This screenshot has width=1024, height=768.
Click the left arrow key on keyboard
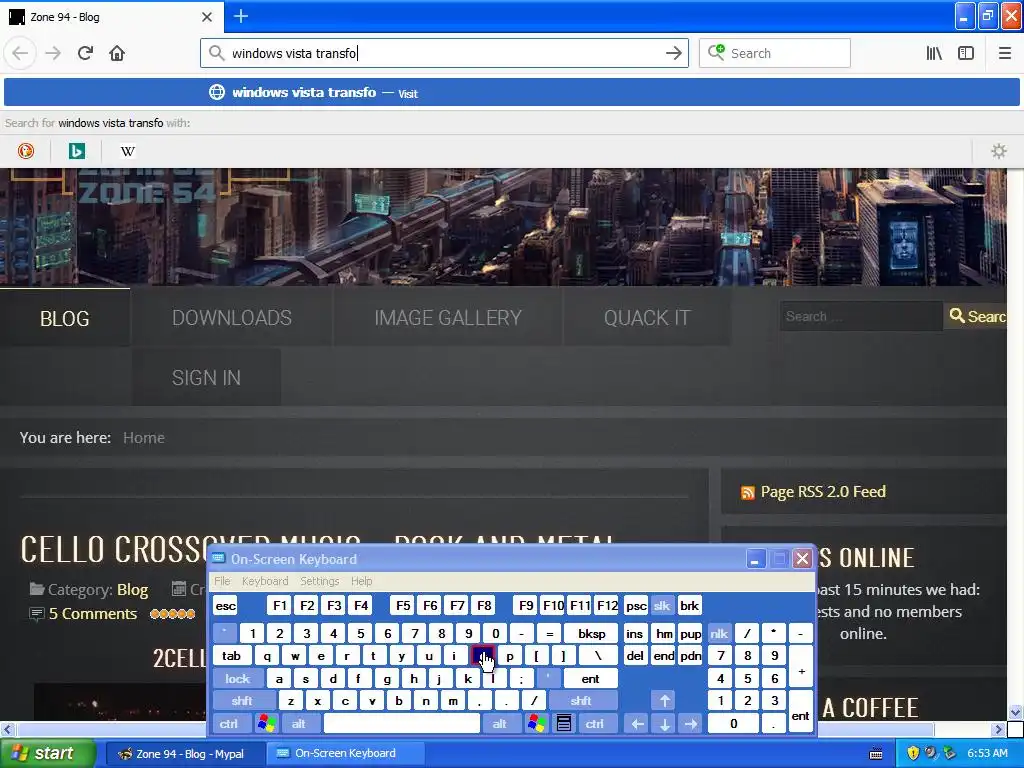tap(637, 724)
